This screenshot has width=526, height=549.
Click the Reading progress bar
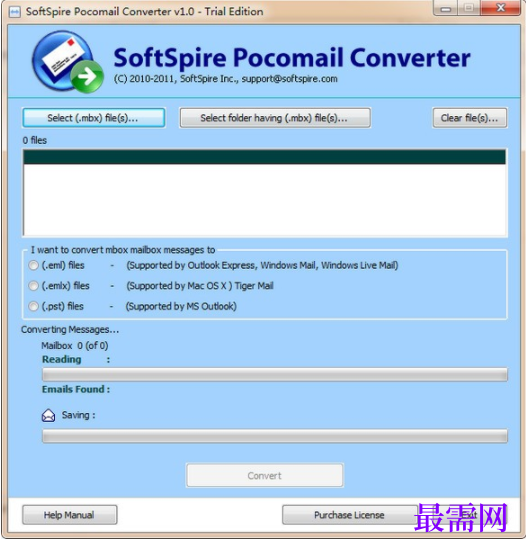pyautogui.click(x=275, y=375)
